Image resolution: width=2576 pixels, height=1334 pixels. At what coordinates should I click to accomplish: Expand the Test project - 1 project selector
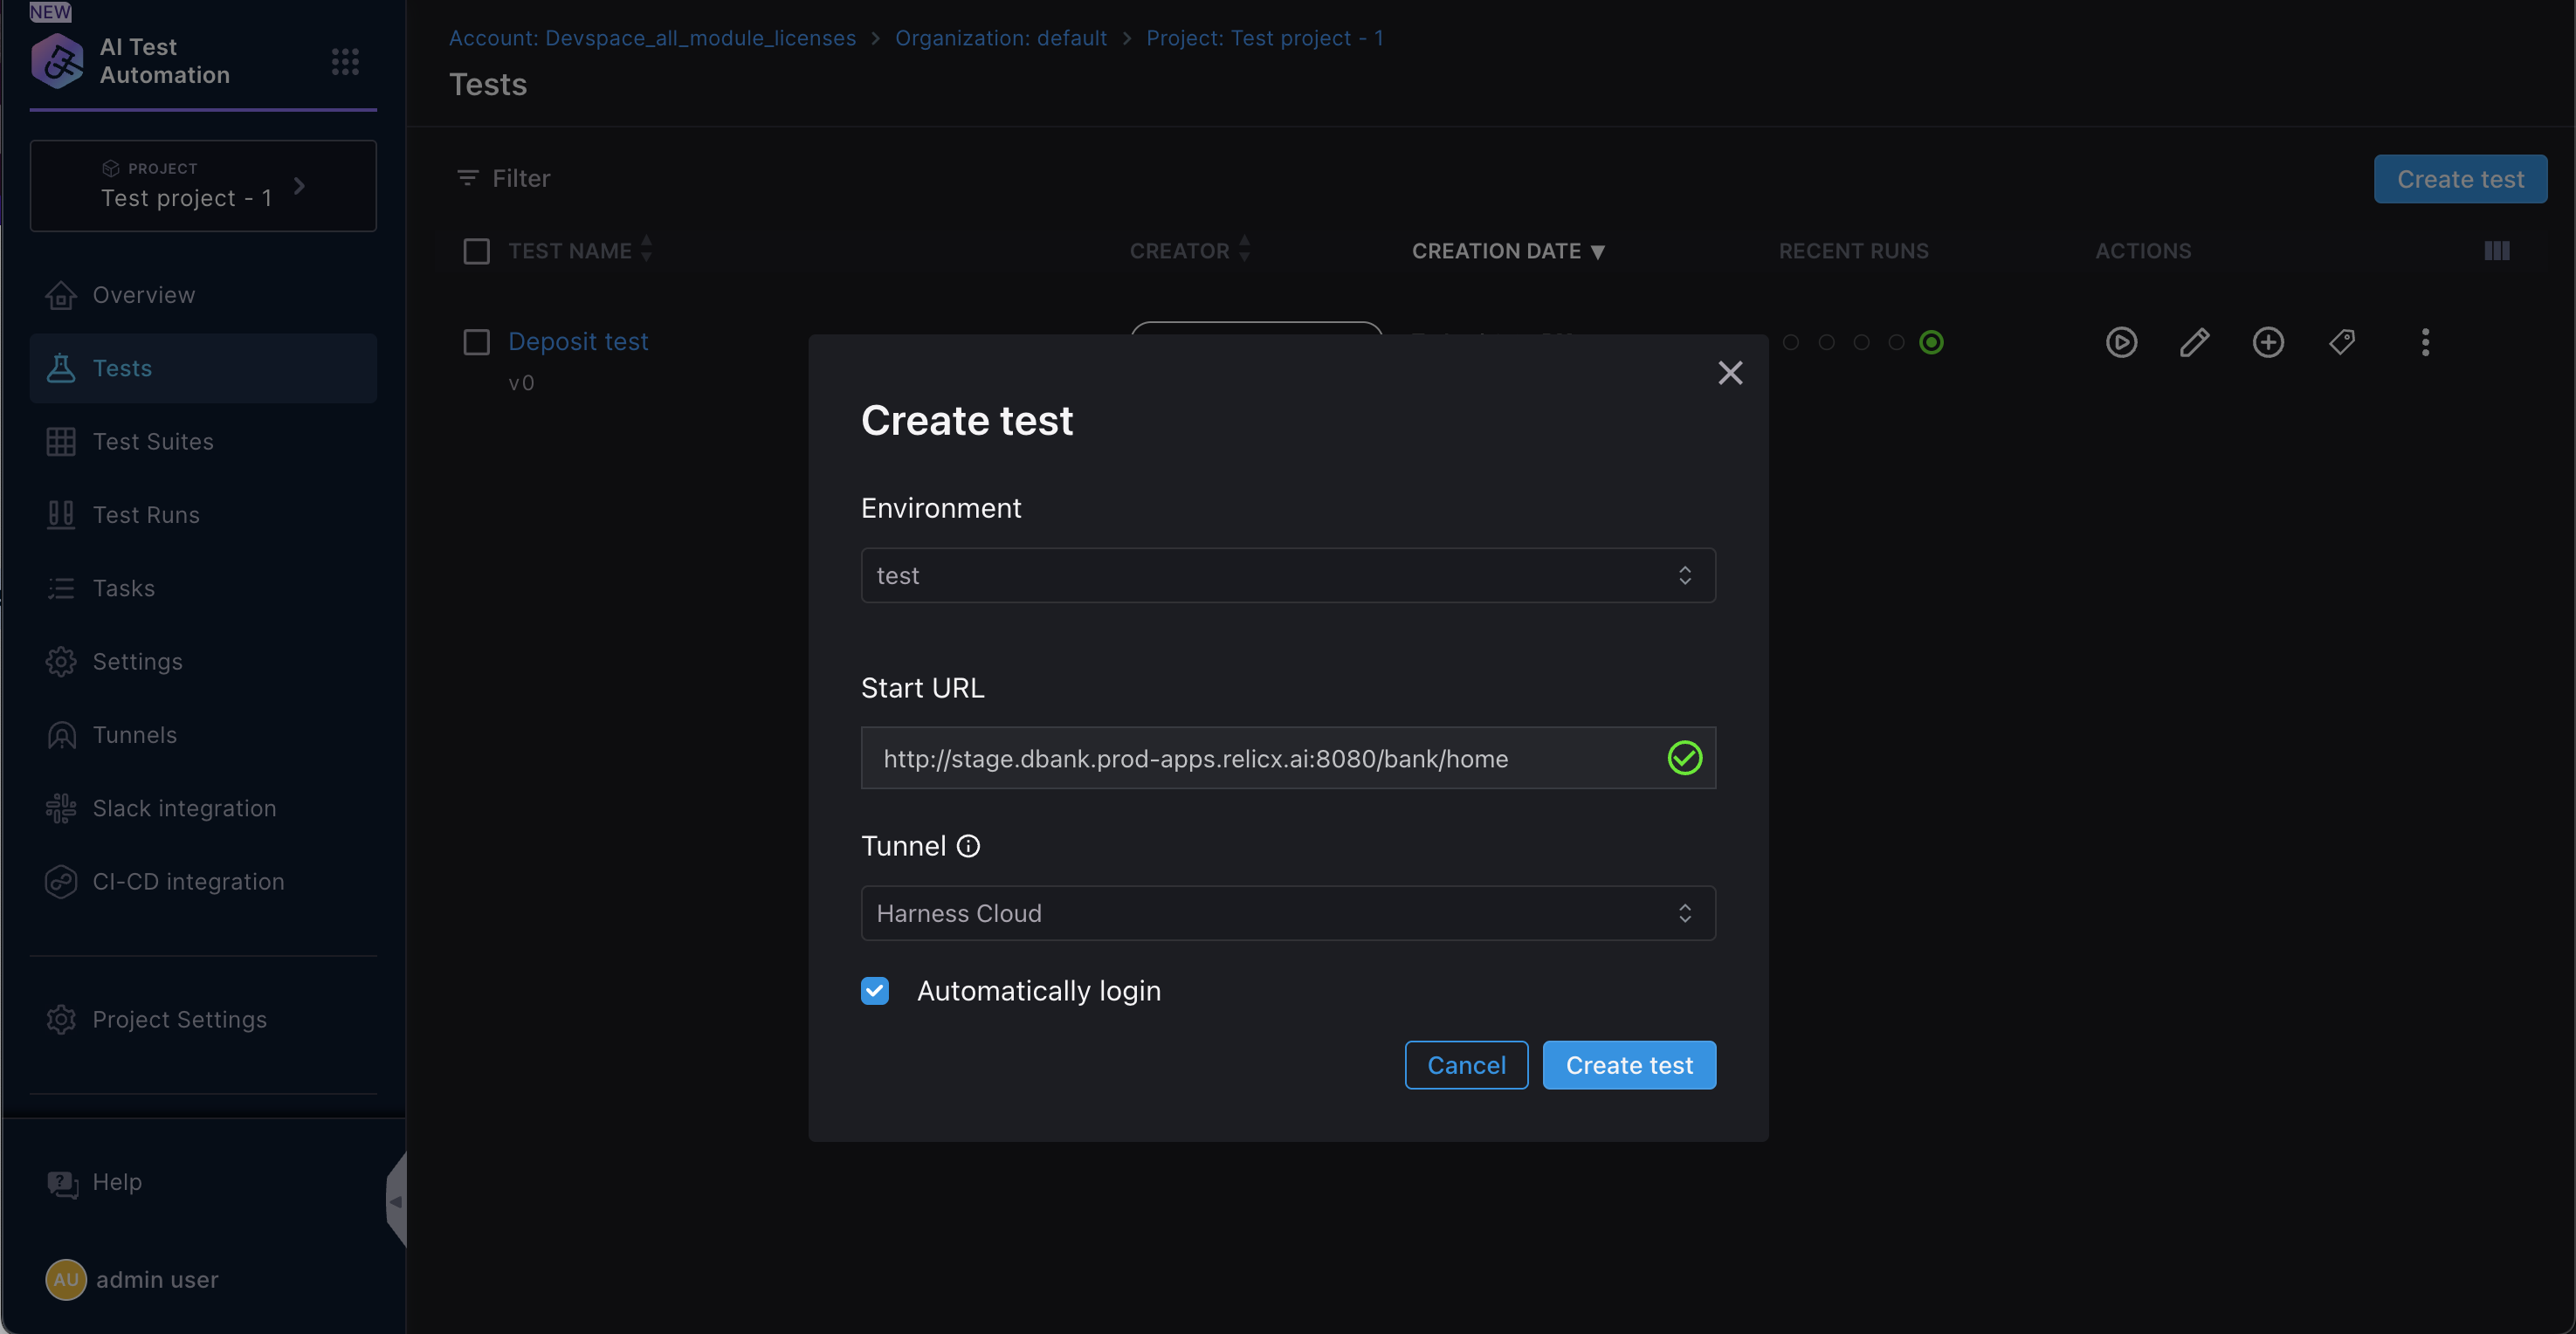[203, 186]
